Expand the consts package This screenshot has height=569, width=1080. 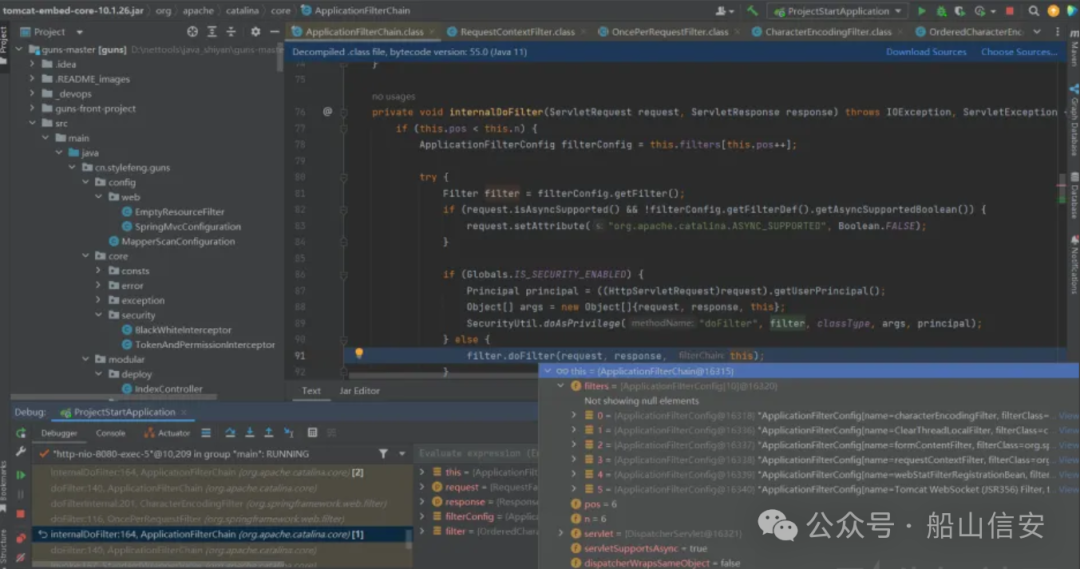click(98, 271)
